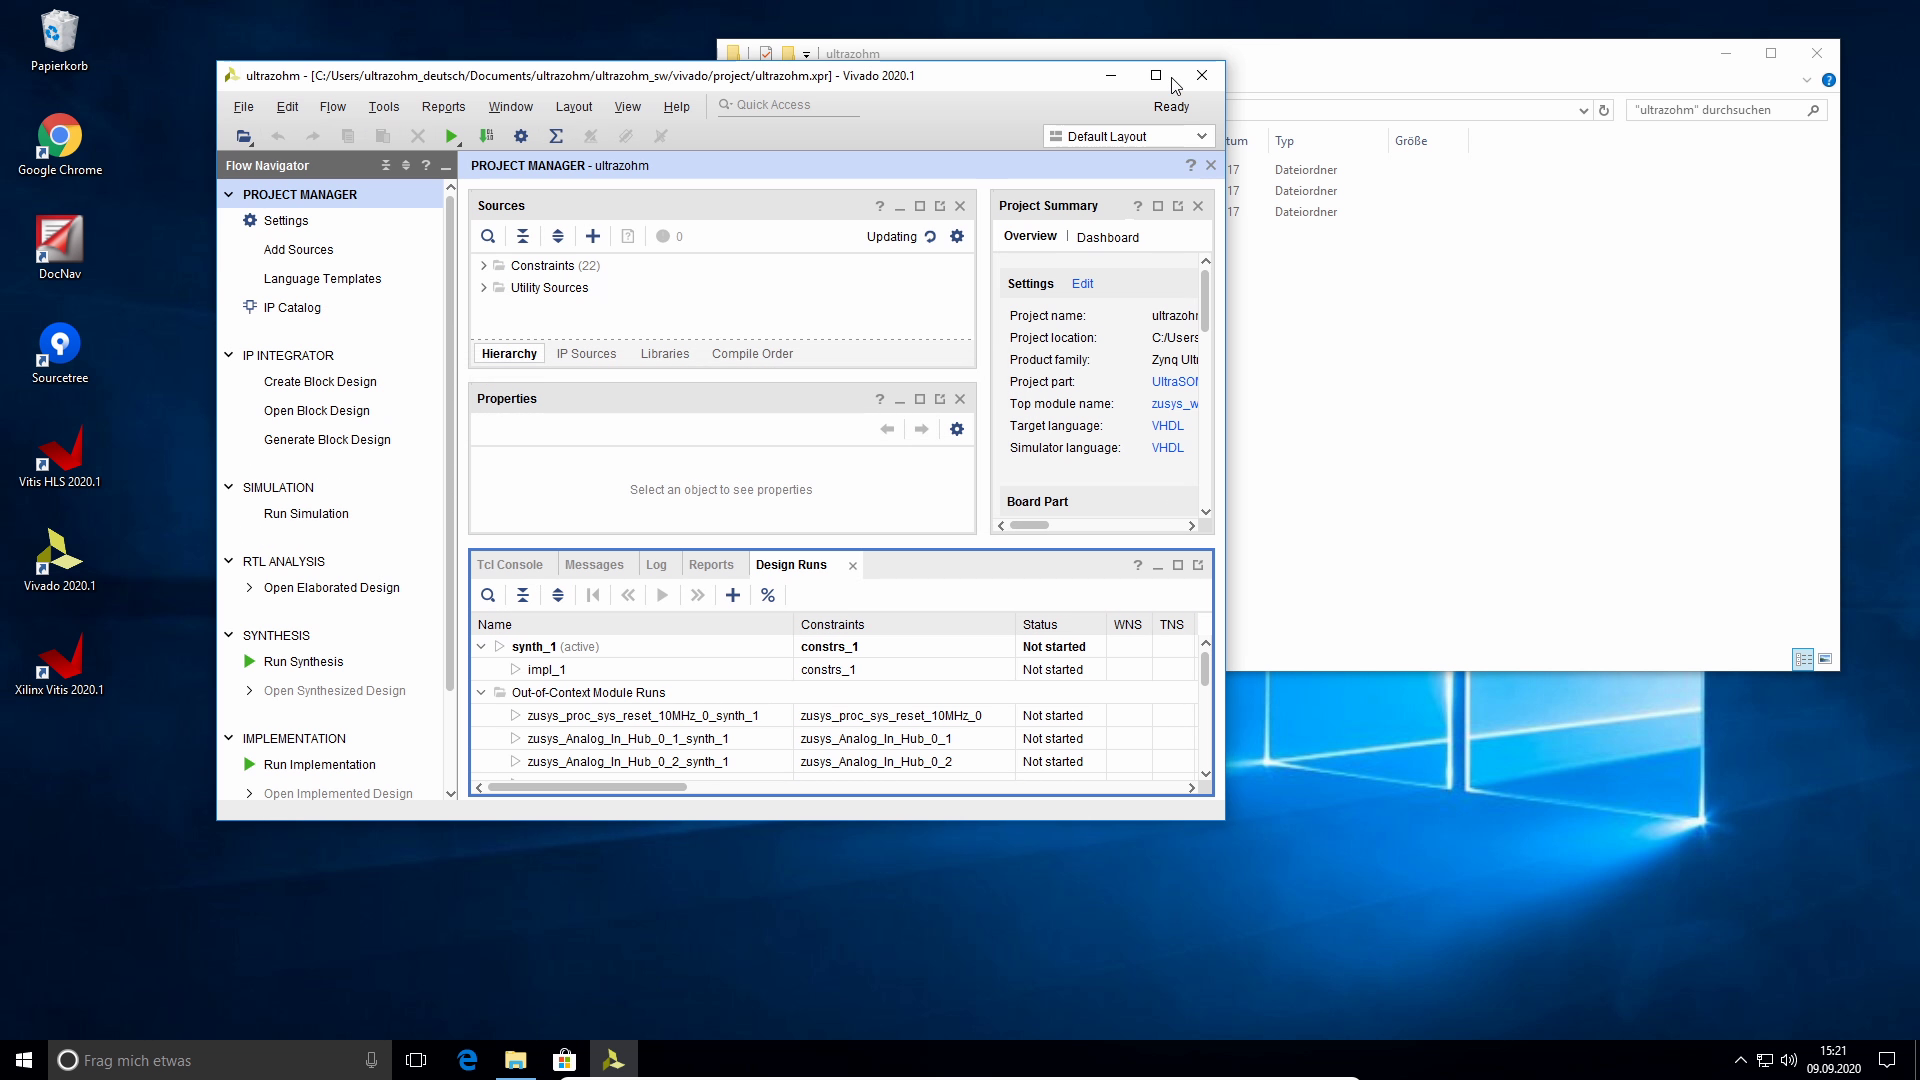1920x1080 pixels.
Task: Click the Sigma reports toolbar icon
Action: (556, 137)
